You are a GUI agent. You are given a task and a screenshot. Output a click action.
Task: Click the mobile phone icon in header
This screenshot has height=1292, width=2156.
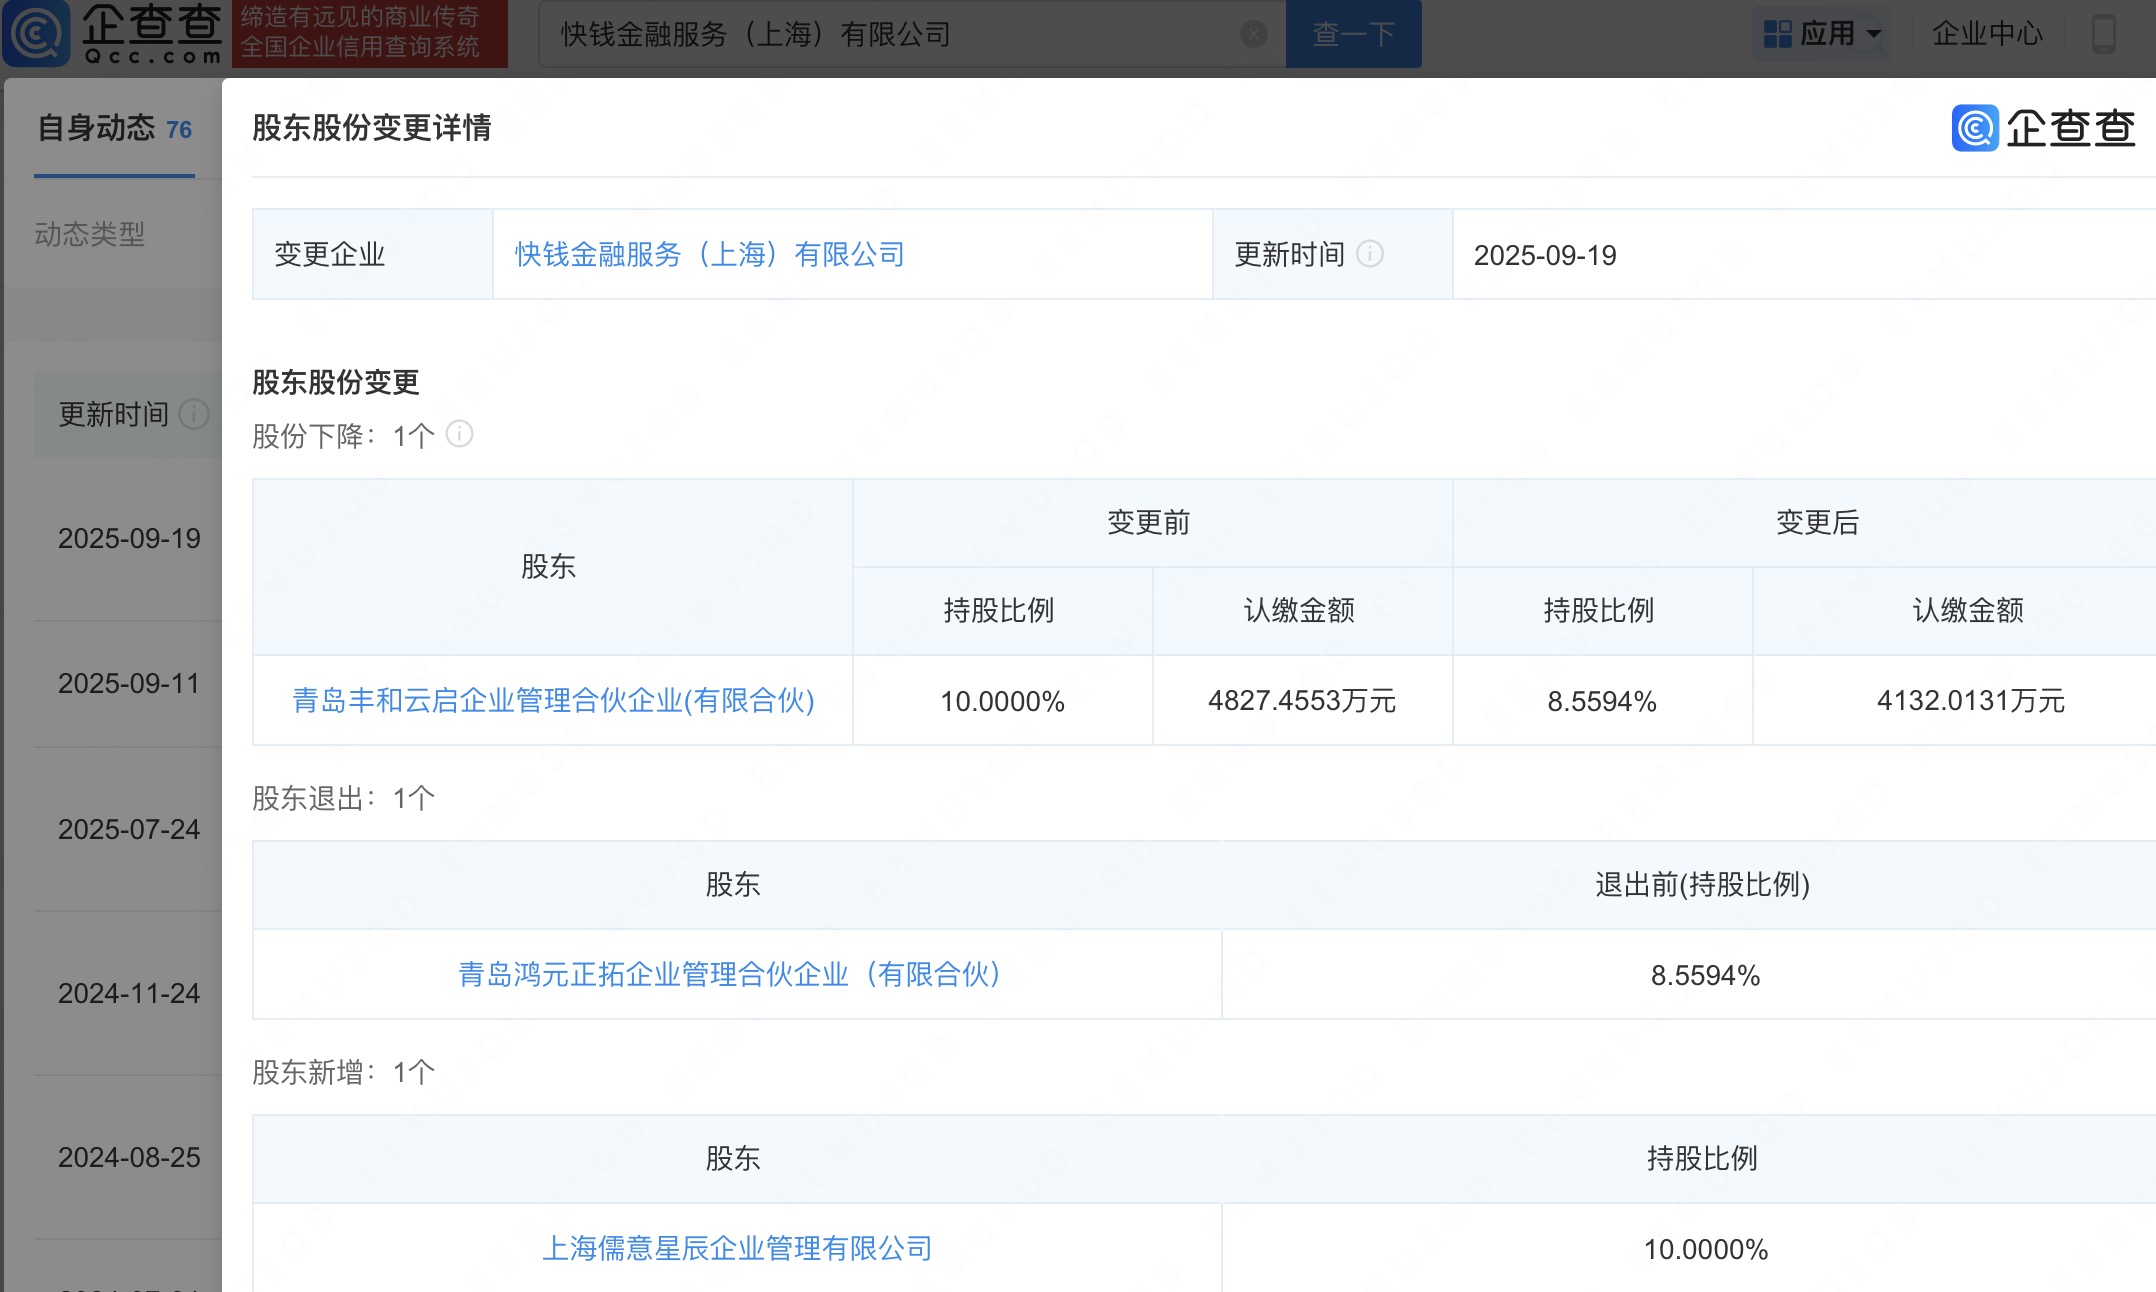2103,34
